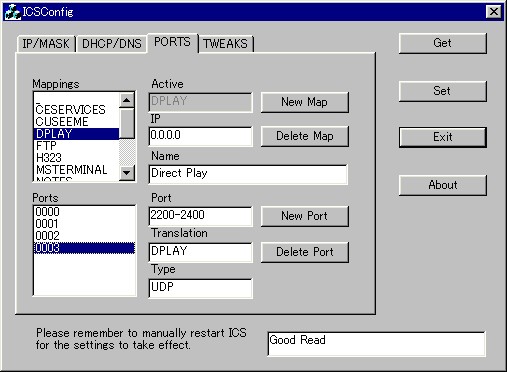Click the Delete Map button
This screenshot has width=507, height=372.
point(305,136)
